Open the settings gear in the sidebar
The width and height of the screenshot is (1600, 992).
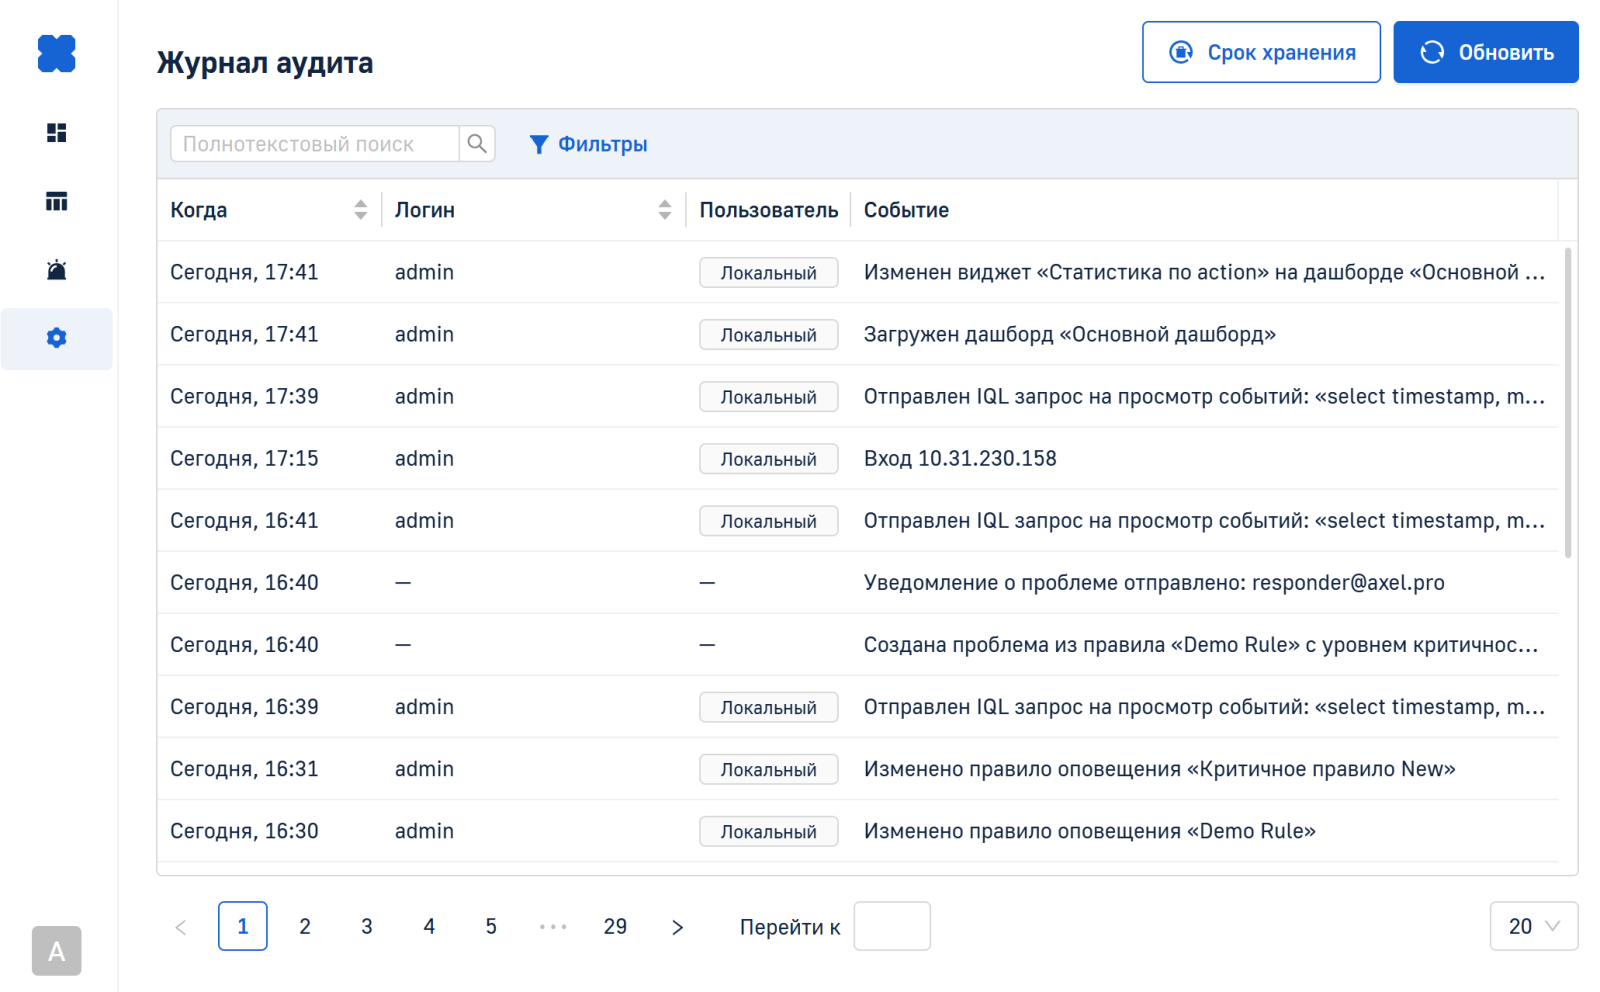[x=56, y=338]
